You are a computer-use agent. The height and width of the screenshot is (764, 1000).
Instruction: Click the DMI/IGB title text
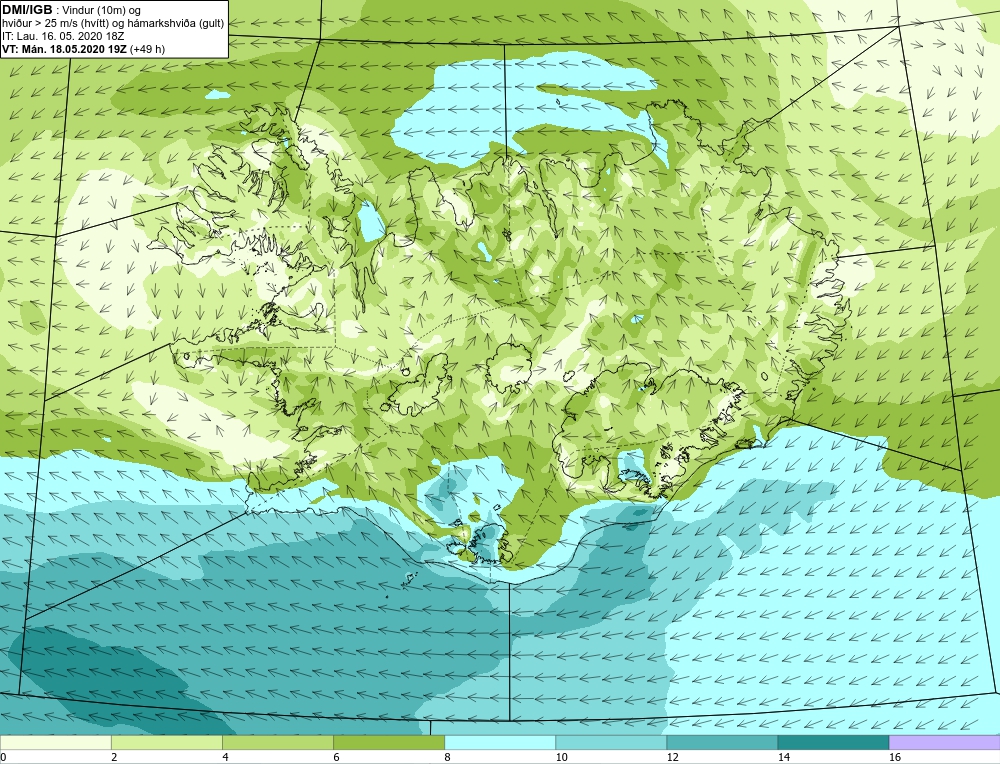point(27,10)
